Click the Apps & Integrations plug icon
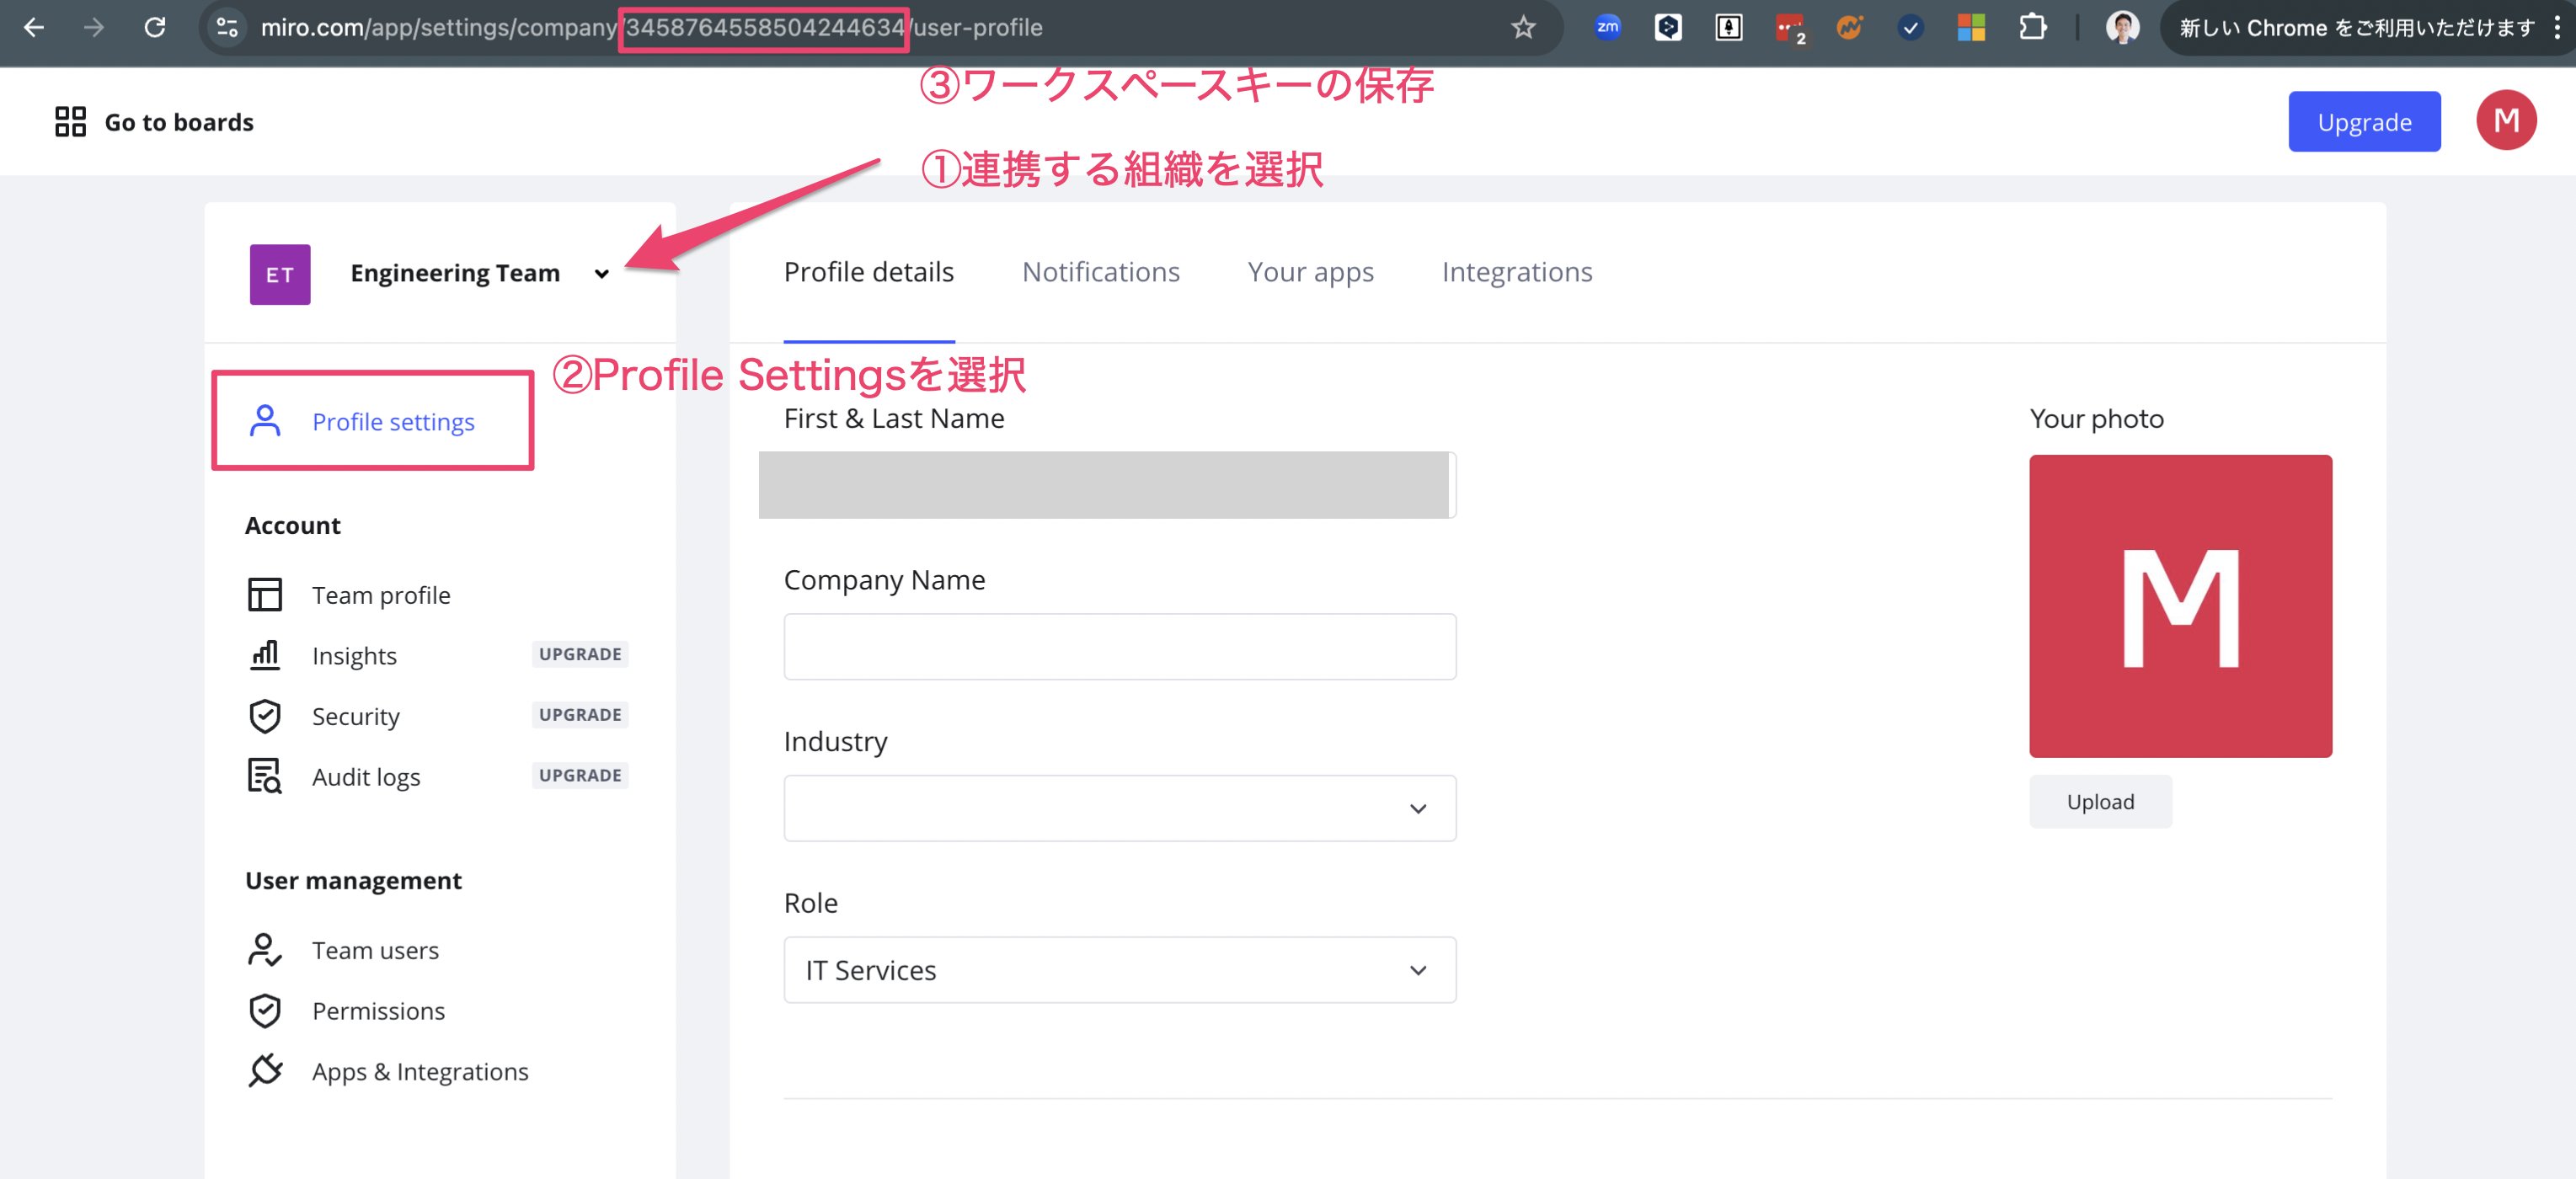2576x1179 pixels. [x=265, y=1071]
